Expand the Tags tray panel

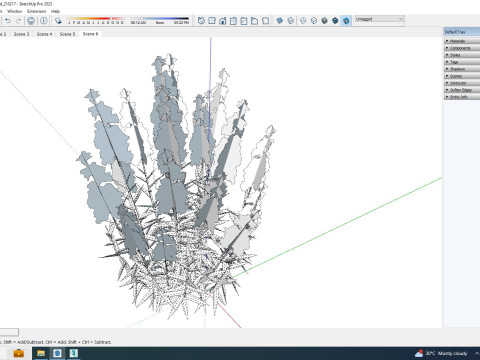click(462, 62)
